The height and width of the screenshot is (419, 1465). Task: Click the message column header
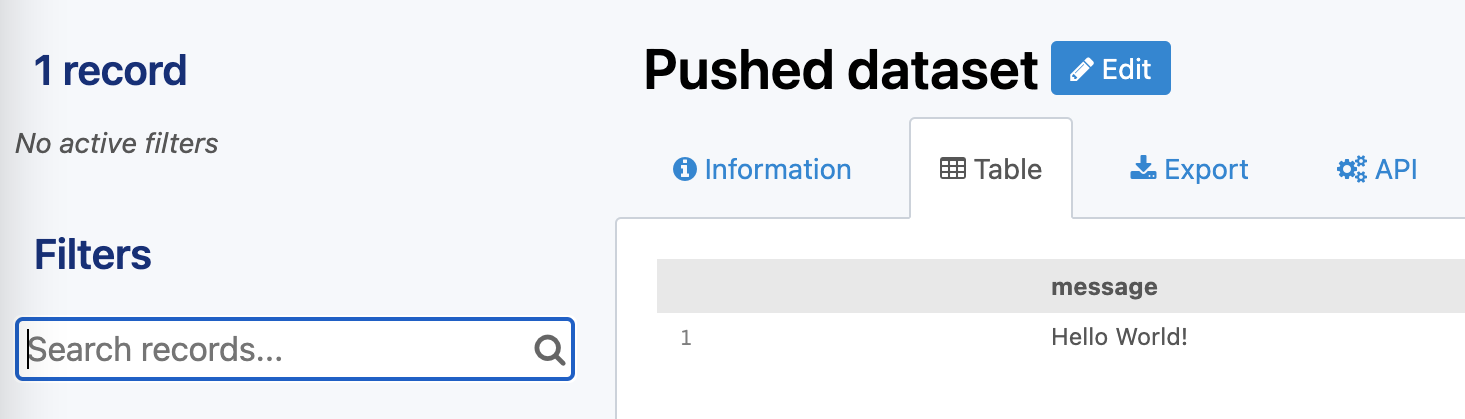pos(1104,287)
